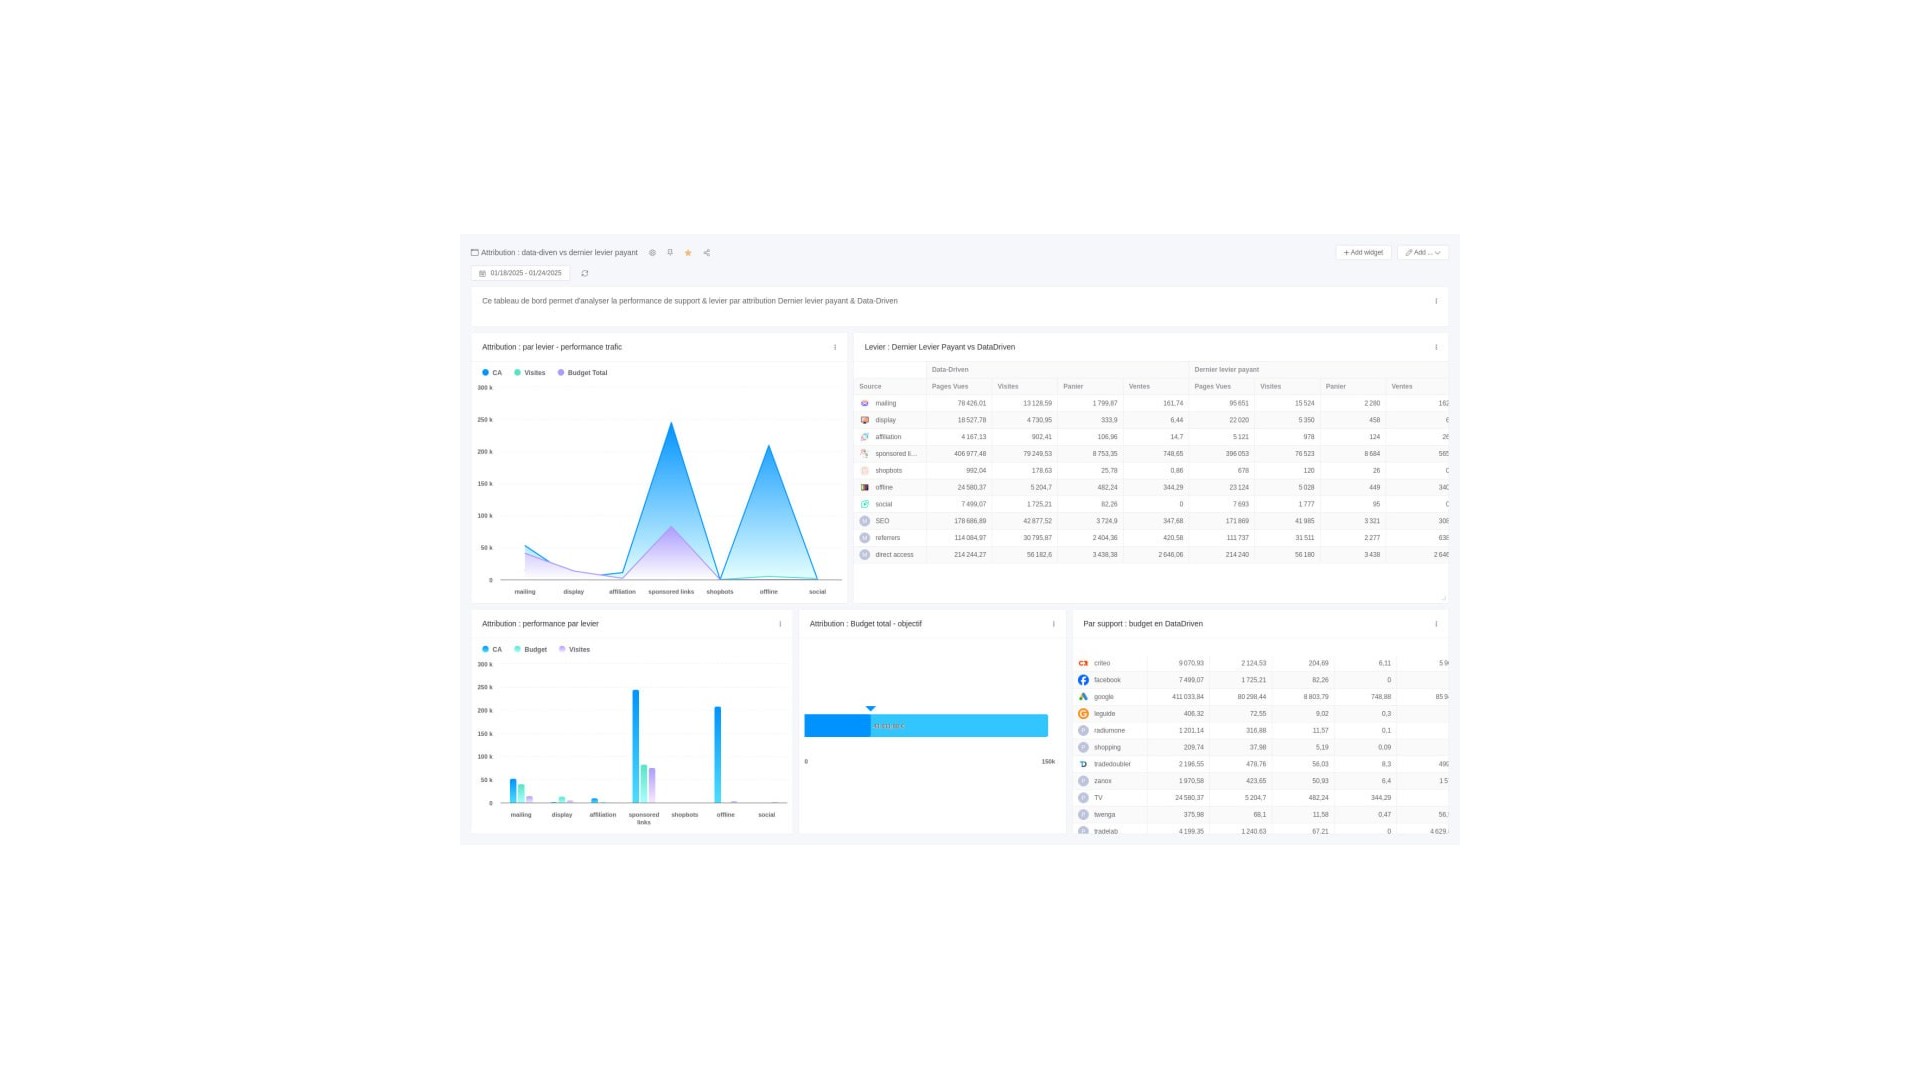Toggle CA series in area chart legend
This screenshot has width=1920, height=1080.
click(x=492, y=373)
